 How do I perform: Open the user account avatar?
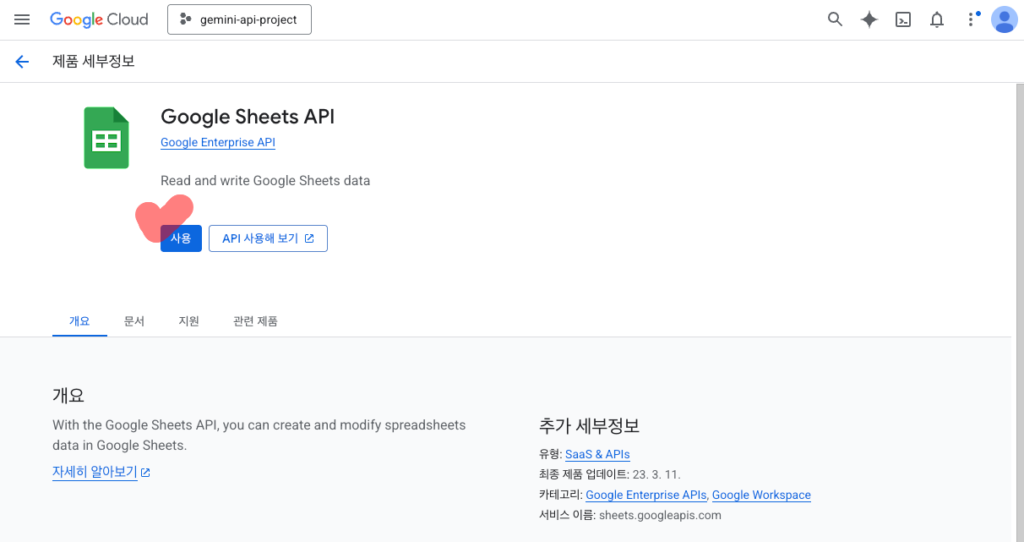point(1003,20)
